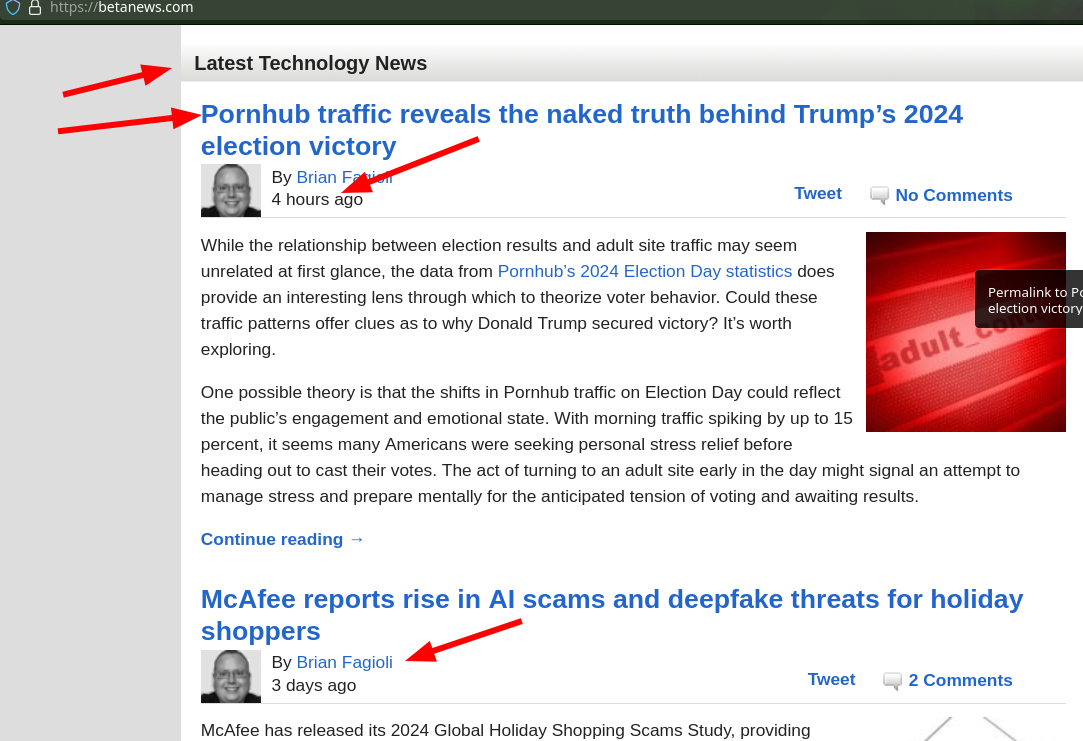Open the McAfee AI scams article headline
1083x741 pixels.
click(x=612, y=615)
